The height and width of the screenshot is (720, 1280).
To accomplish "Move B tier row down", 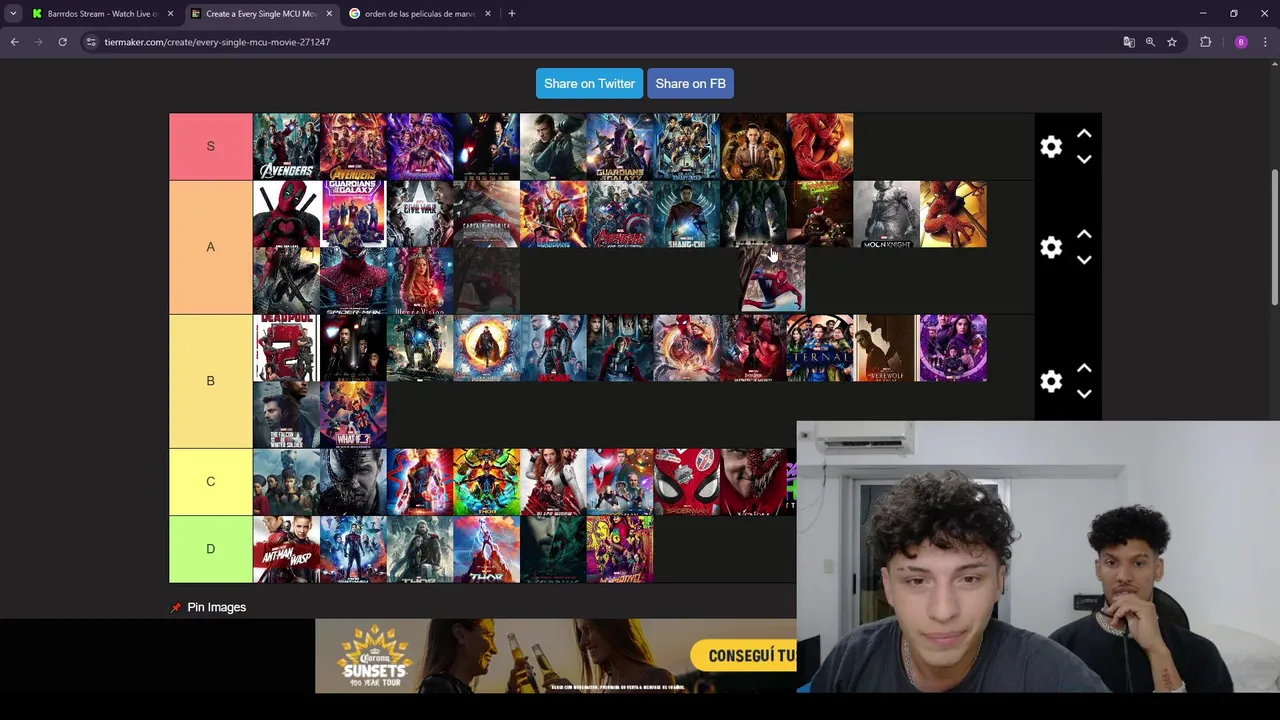I will [x=1084, y=394].
